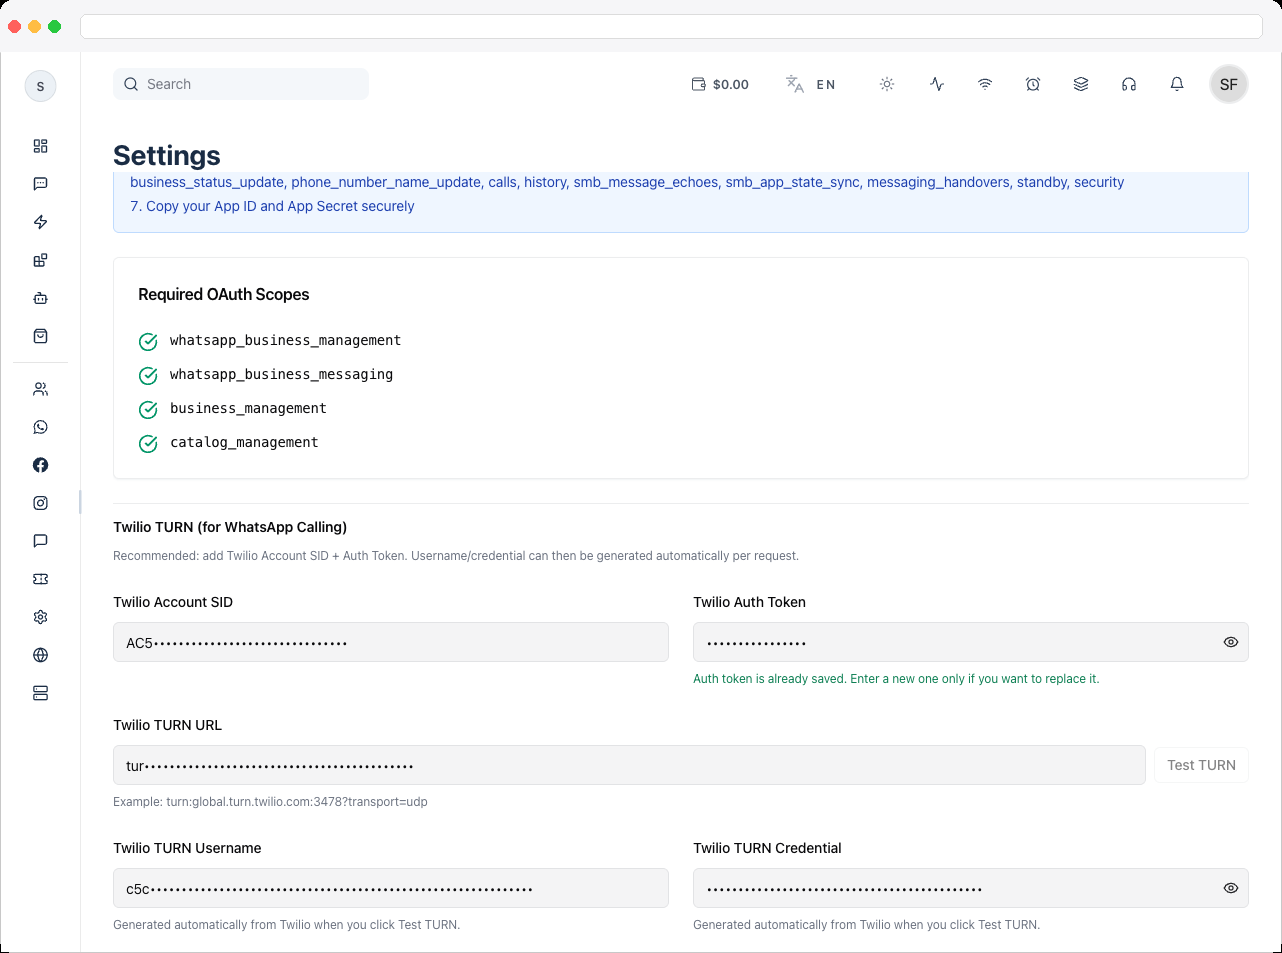This screenshot has height=953, width=1282.
Task: Click the check icon beside catalog_management
Action: click(x=148, y=443)
